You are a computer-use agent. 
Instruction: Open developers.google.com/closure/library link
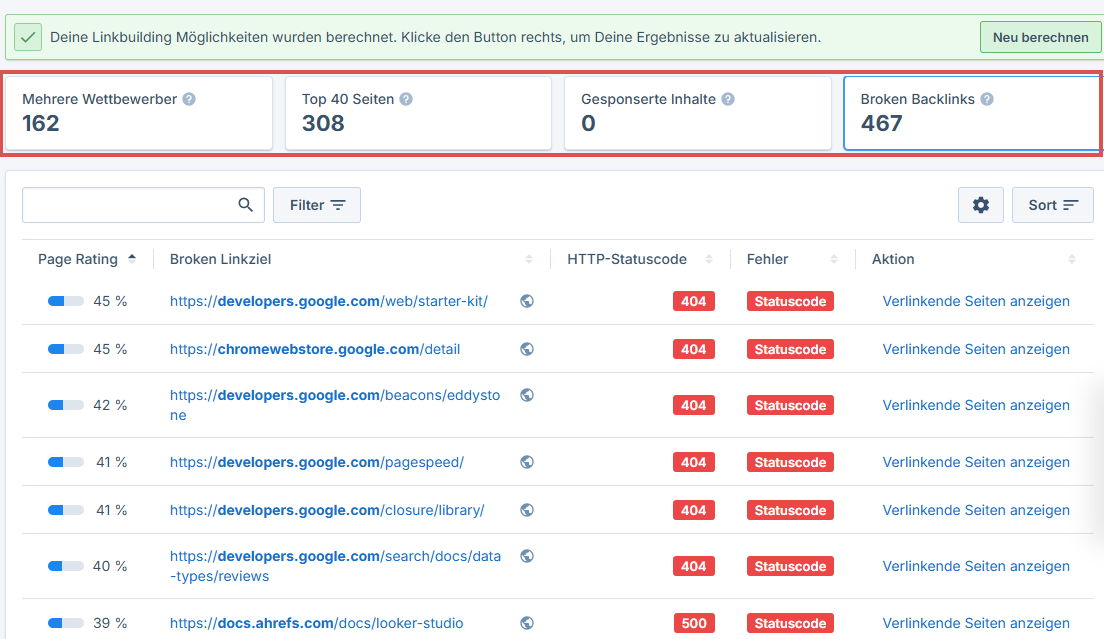tap(327, 510)
